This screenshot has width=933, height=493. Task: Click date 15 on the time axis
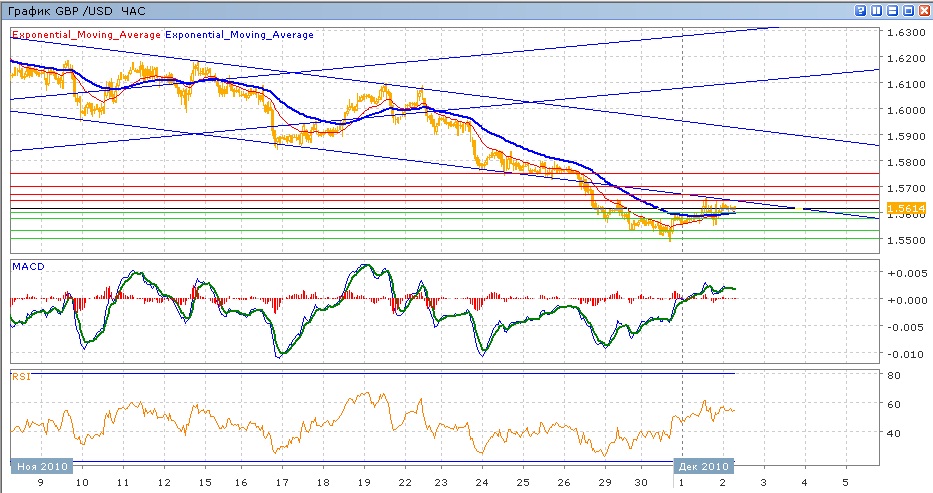coord(205,482)
